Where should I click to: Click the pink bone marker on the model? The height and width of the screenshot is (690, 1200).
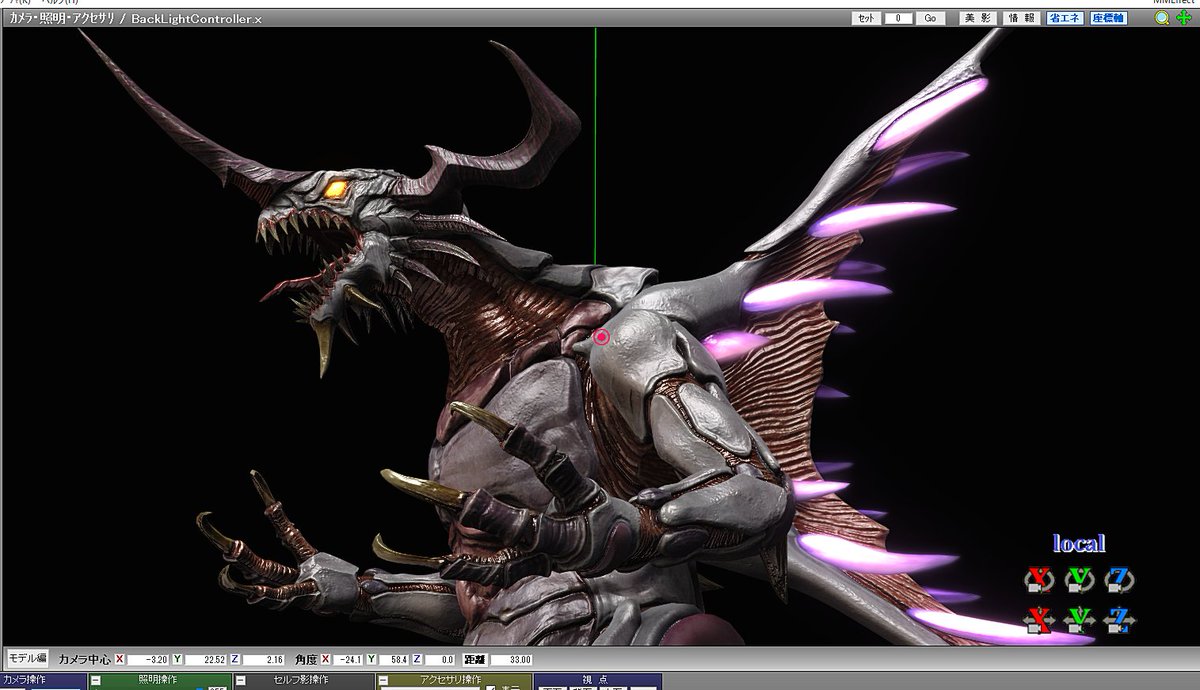[x=601, y=337]
